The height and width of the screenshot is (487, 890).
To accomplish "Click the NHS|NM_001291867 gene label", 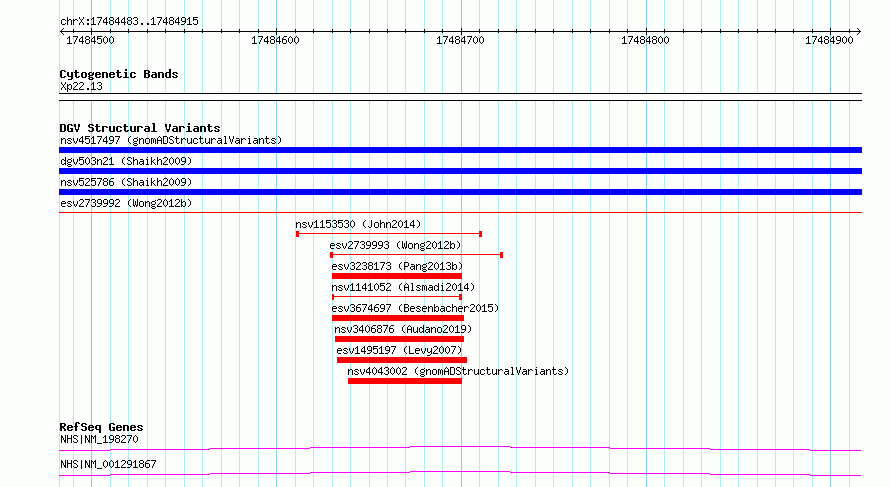I will [x=108, y=464].
